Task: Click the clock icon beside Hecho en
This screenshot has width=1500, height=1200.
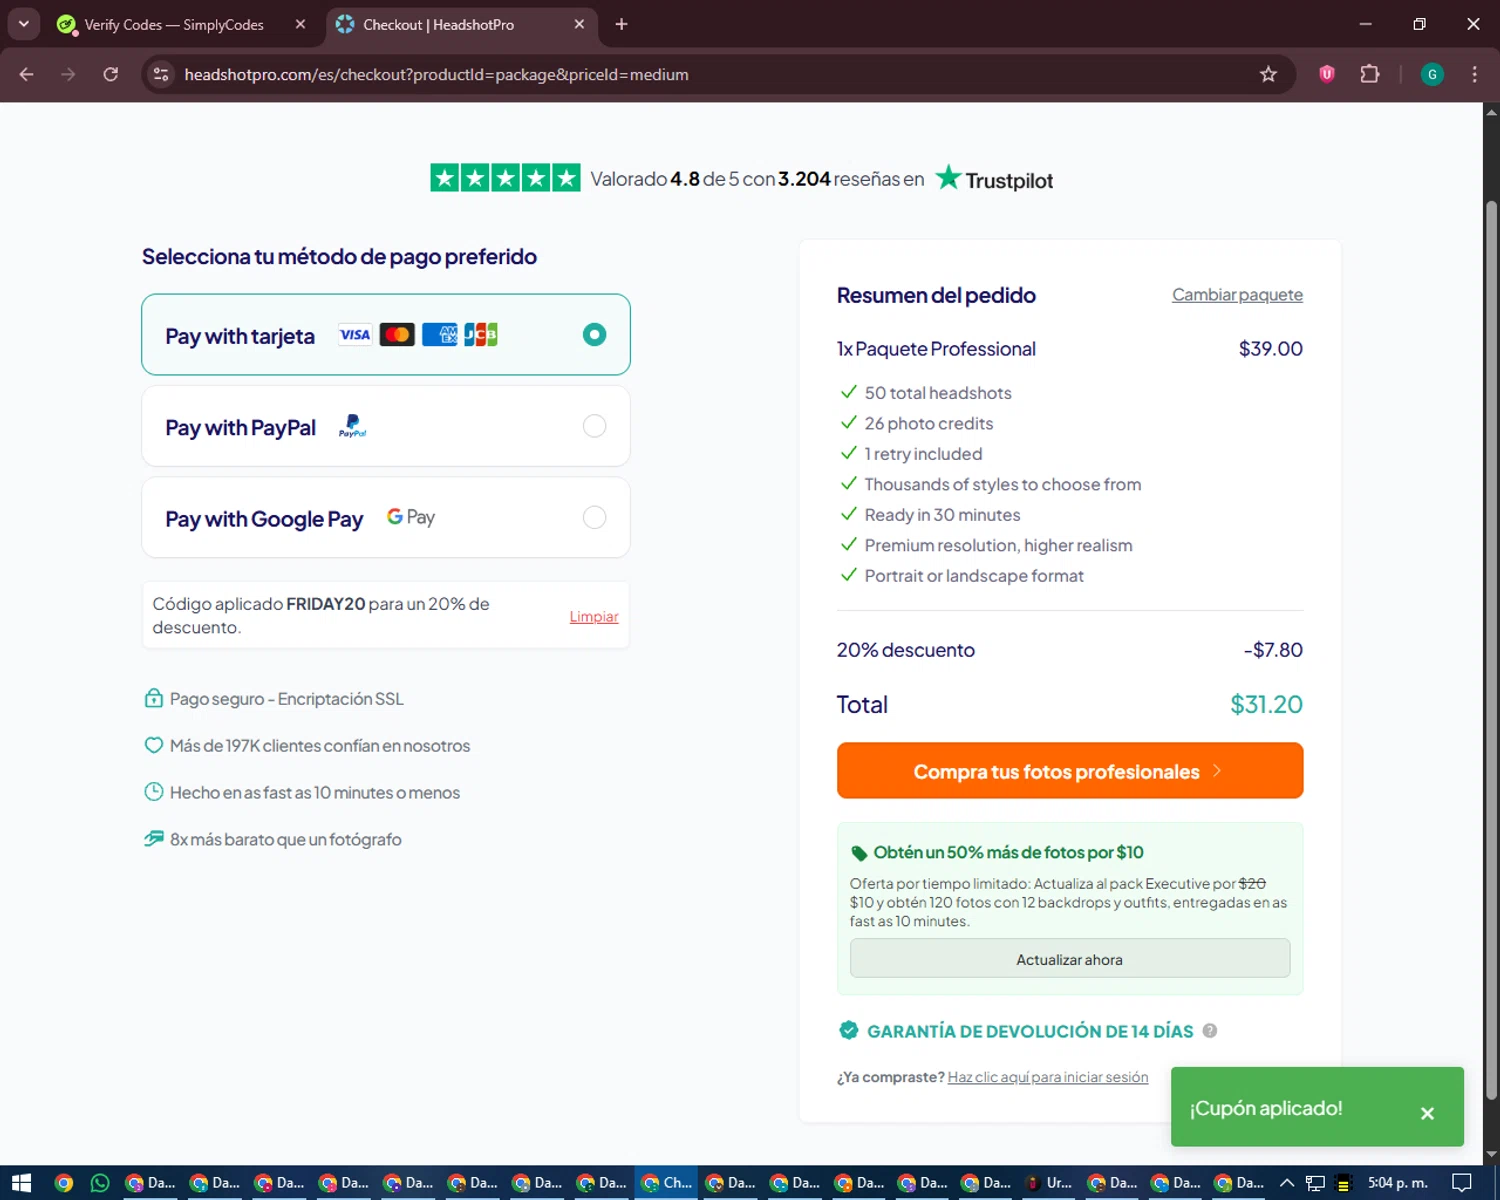Action: tap(154, 792)
